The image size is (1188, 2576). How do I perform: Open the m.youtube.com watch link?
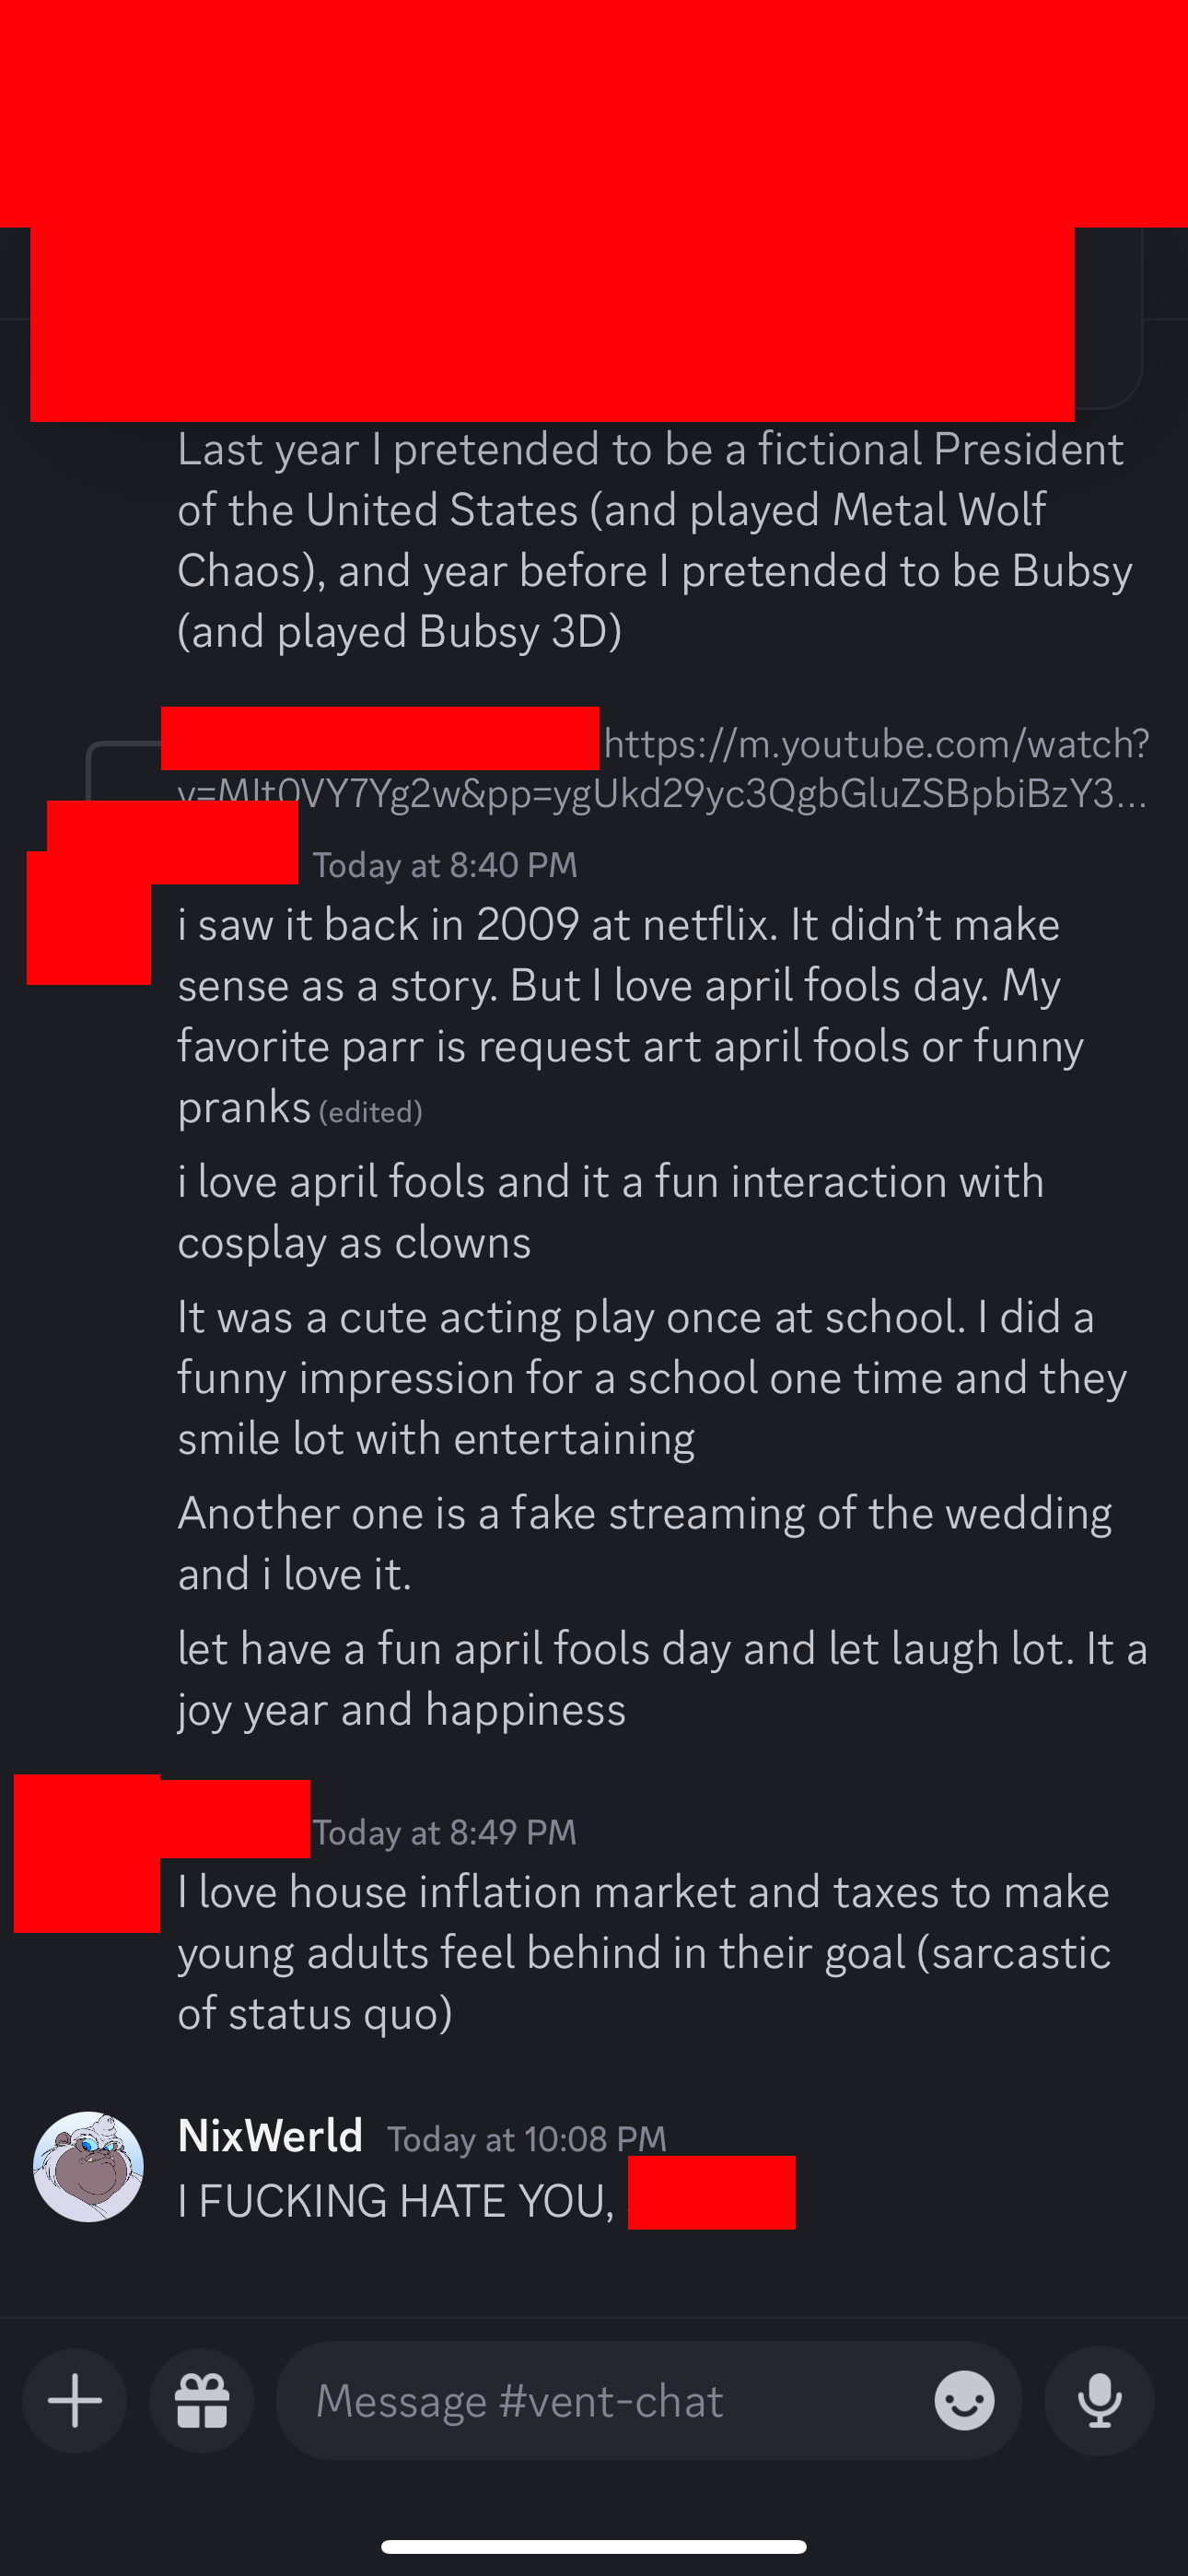663,768
